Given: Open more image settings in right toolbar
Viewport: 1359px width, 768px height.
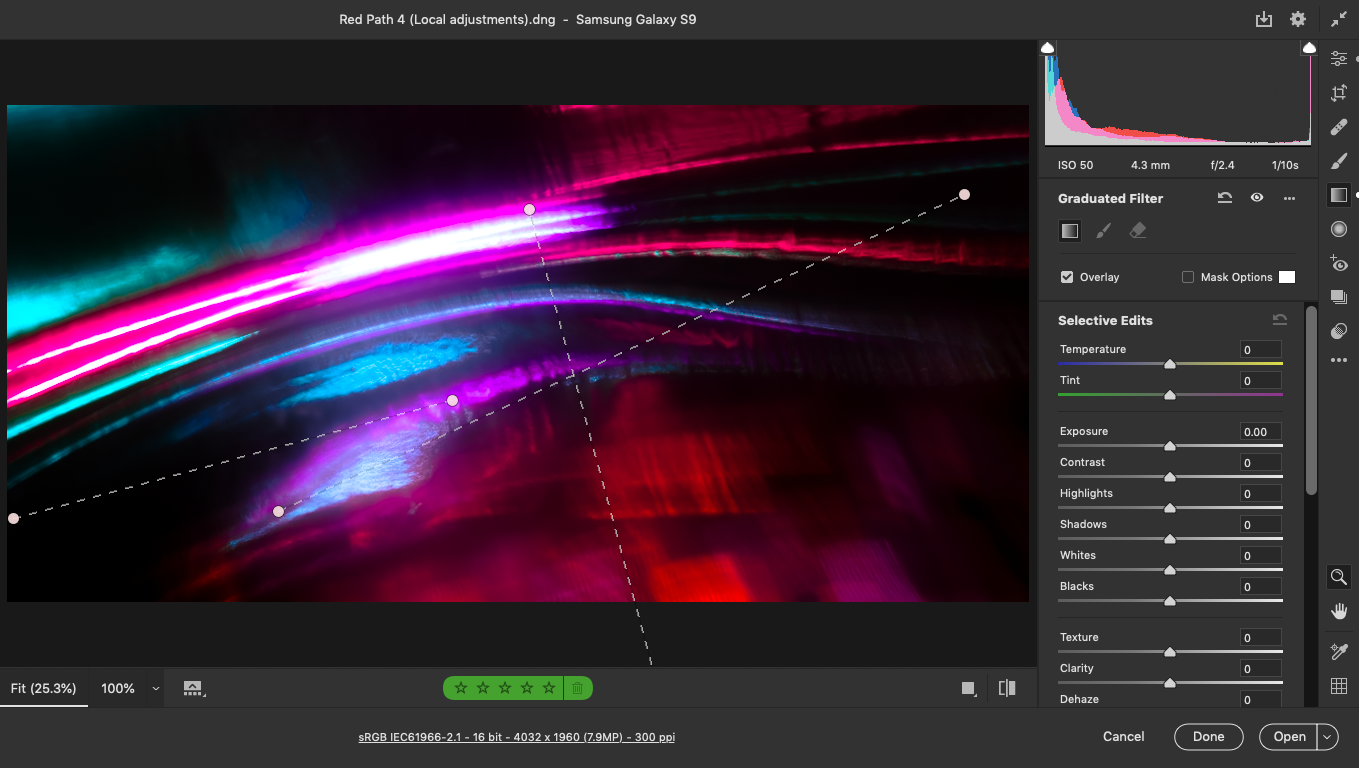Looking at the screenshot, I should point(1339,360).
